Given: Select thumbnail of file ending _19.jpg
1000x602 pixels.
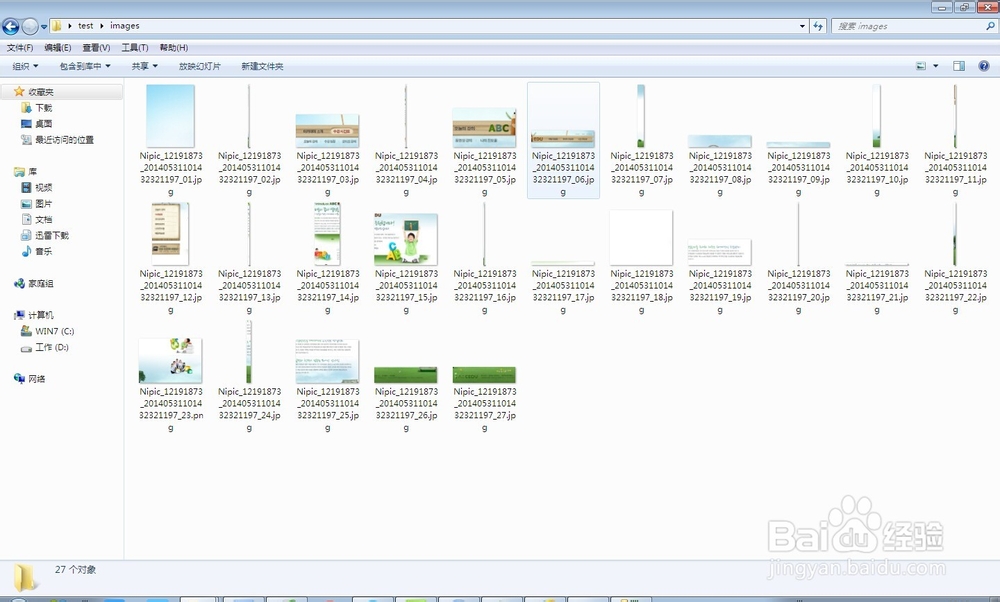Looking at the screenshot, I should click(720, 253).
